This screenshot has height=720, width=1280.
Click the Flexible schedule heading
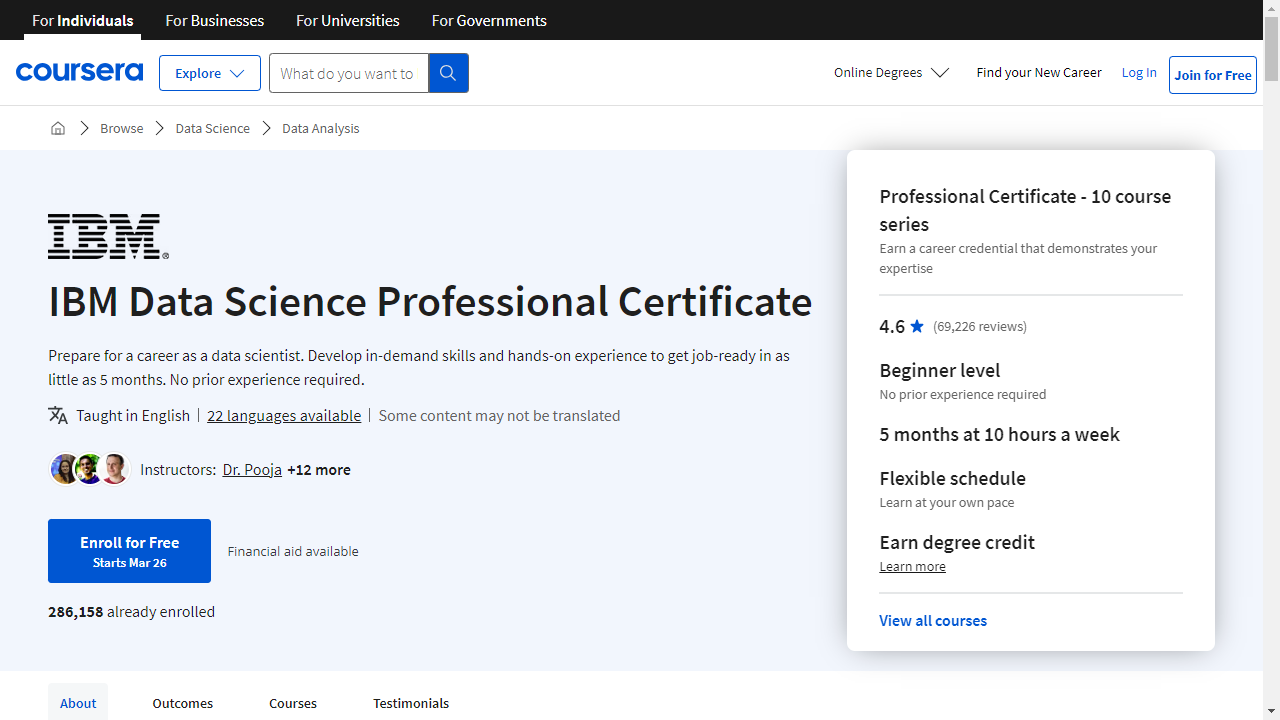coord(952,478)
